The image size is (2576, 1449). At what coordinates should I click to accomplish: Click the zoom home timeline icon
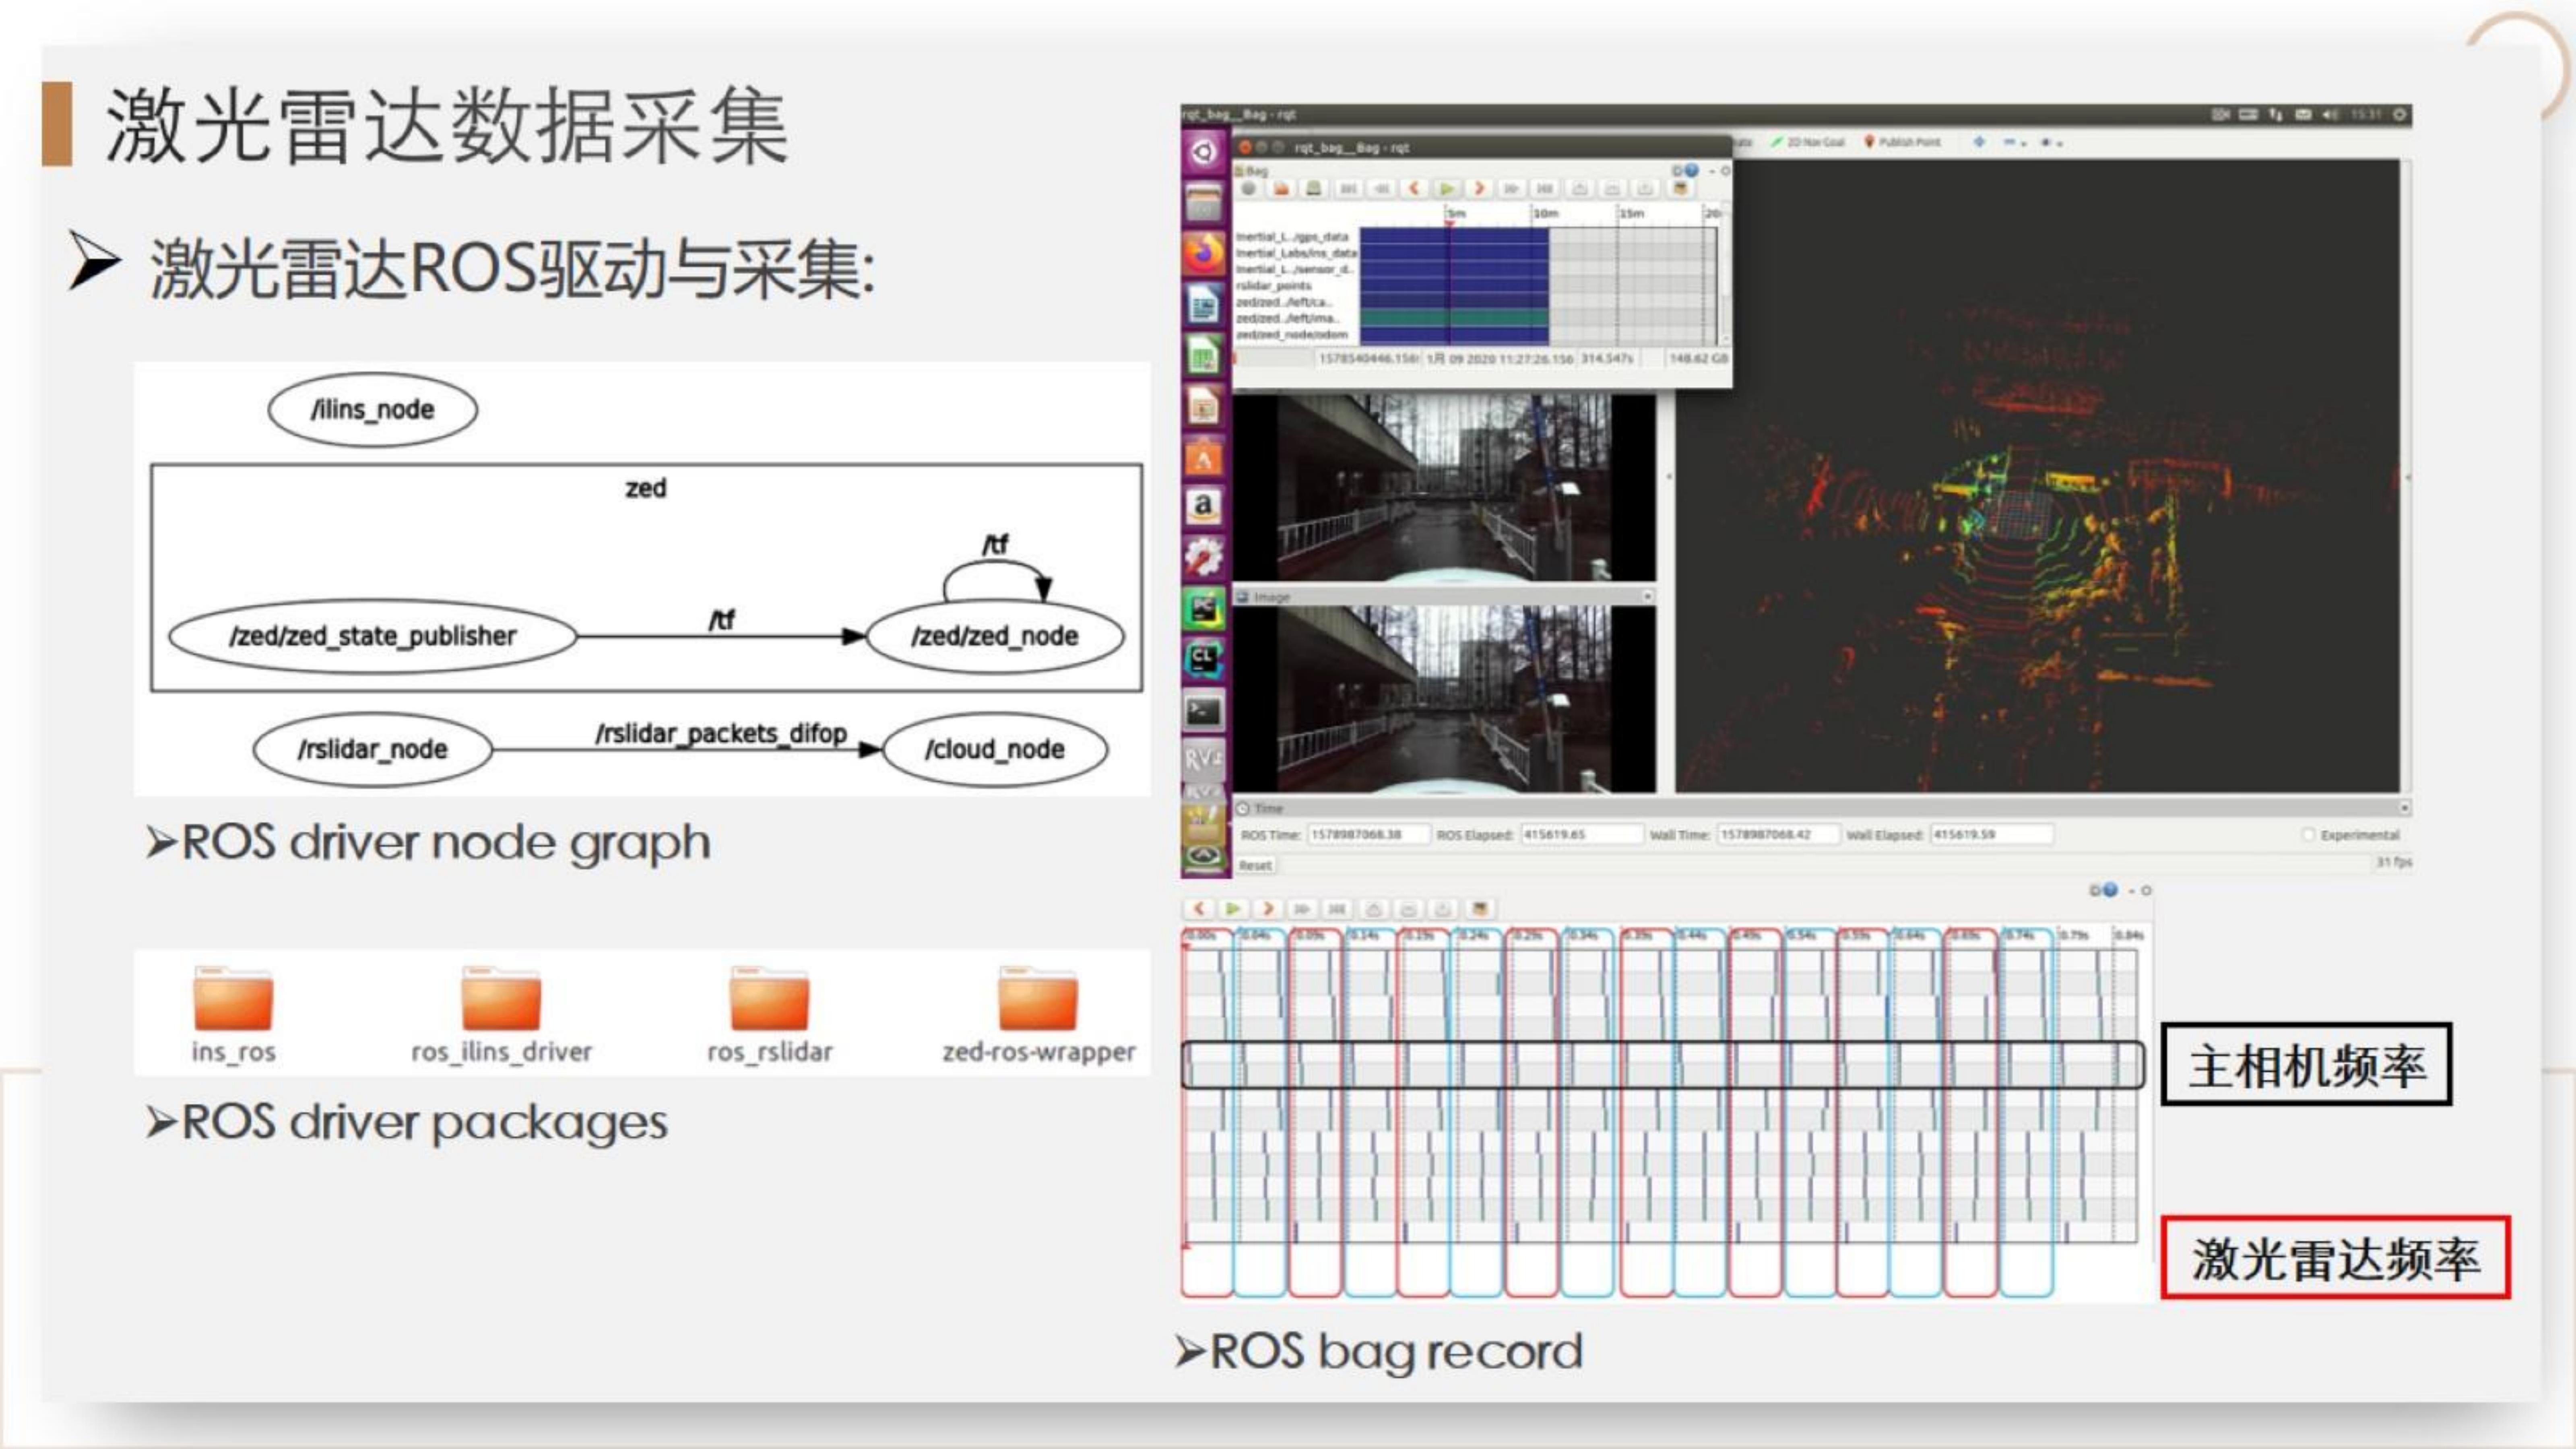coord(1645,189)
